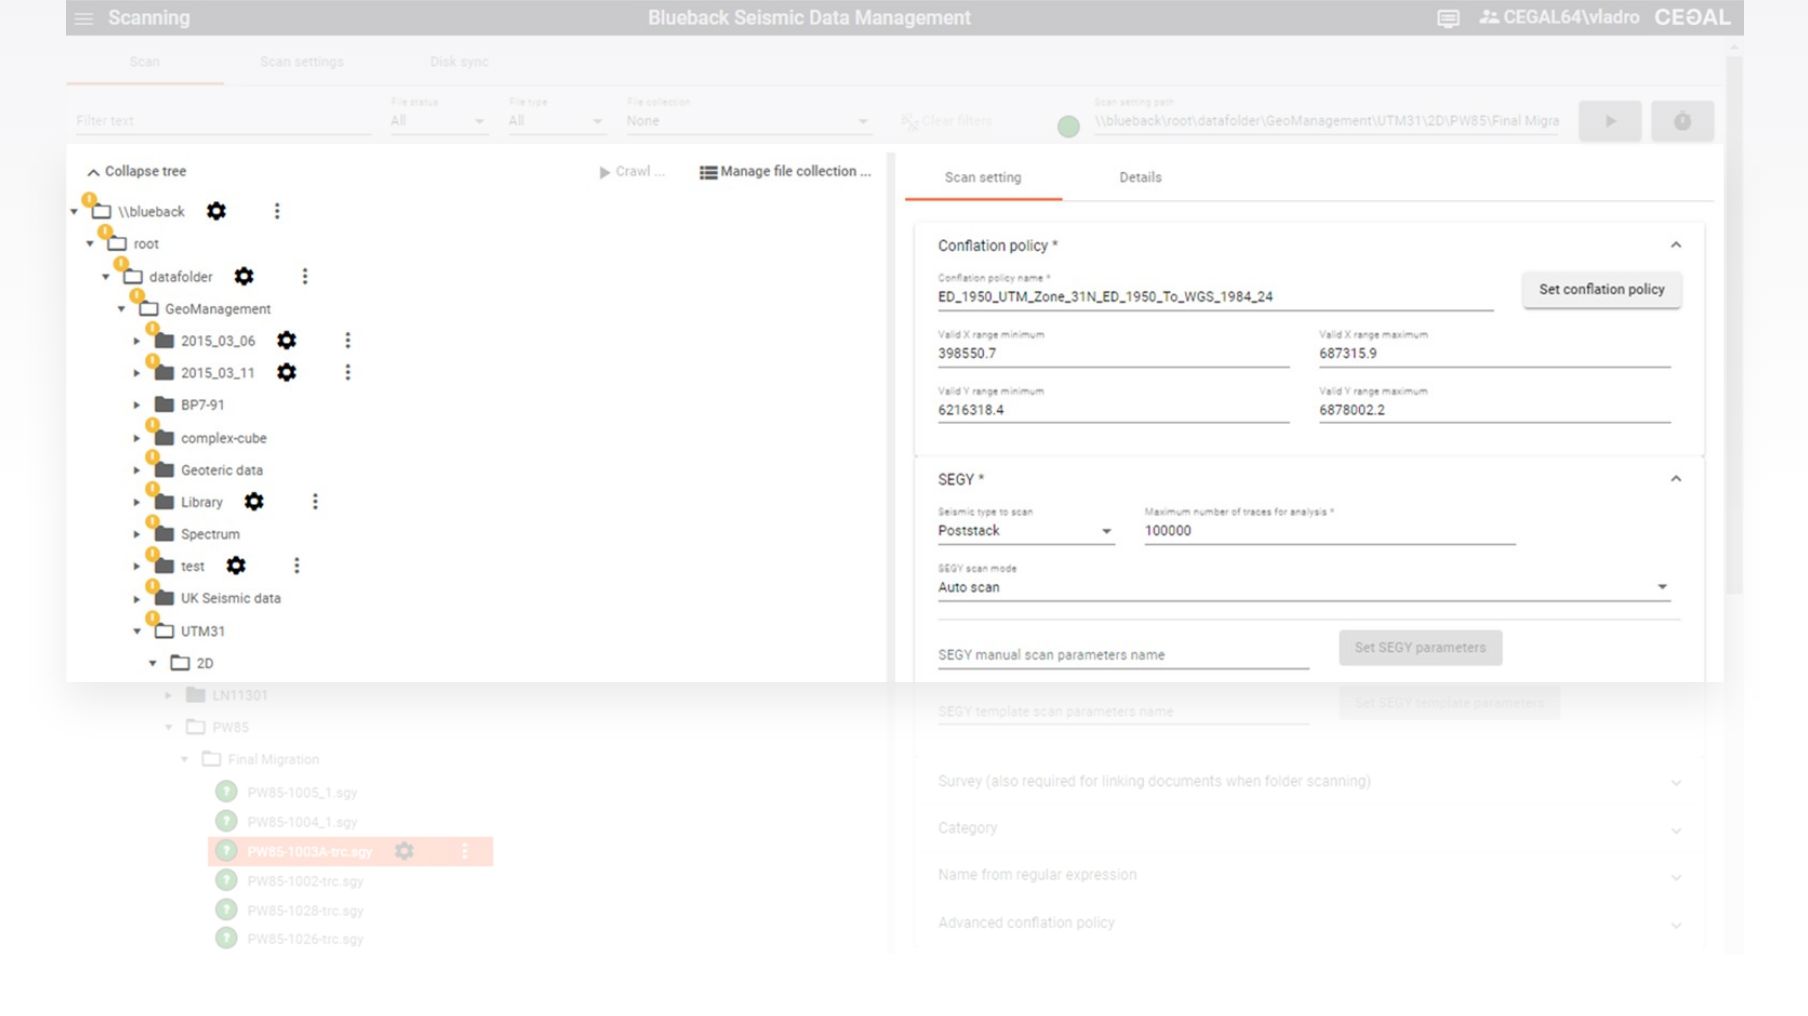This screenshot has height=1016, width=1808.
Task: Expand the Geoteric data folder
Action: coord(137,470)
